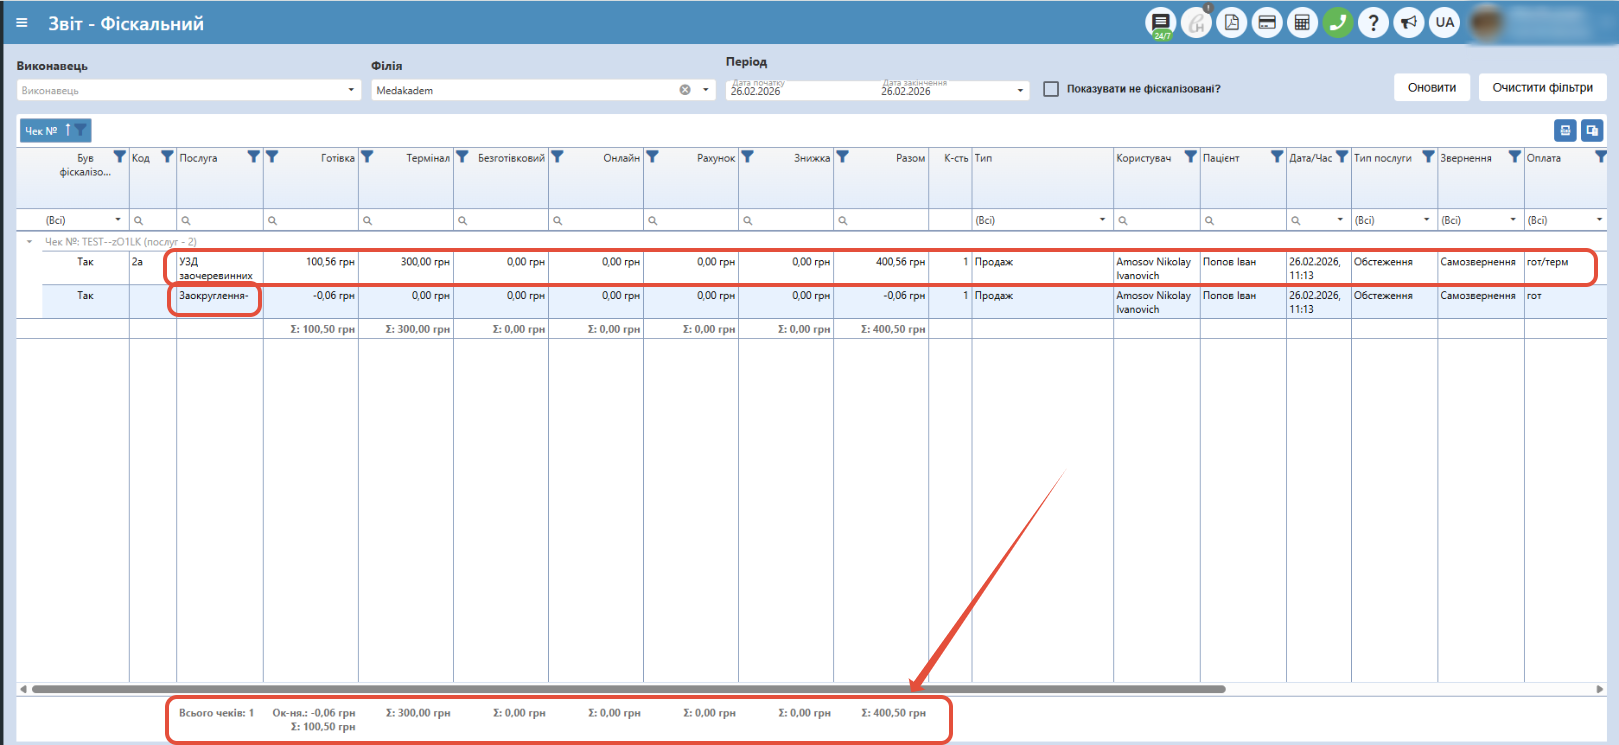
Task: Open filter for Був фіскалізо... column
Action: 120,157
